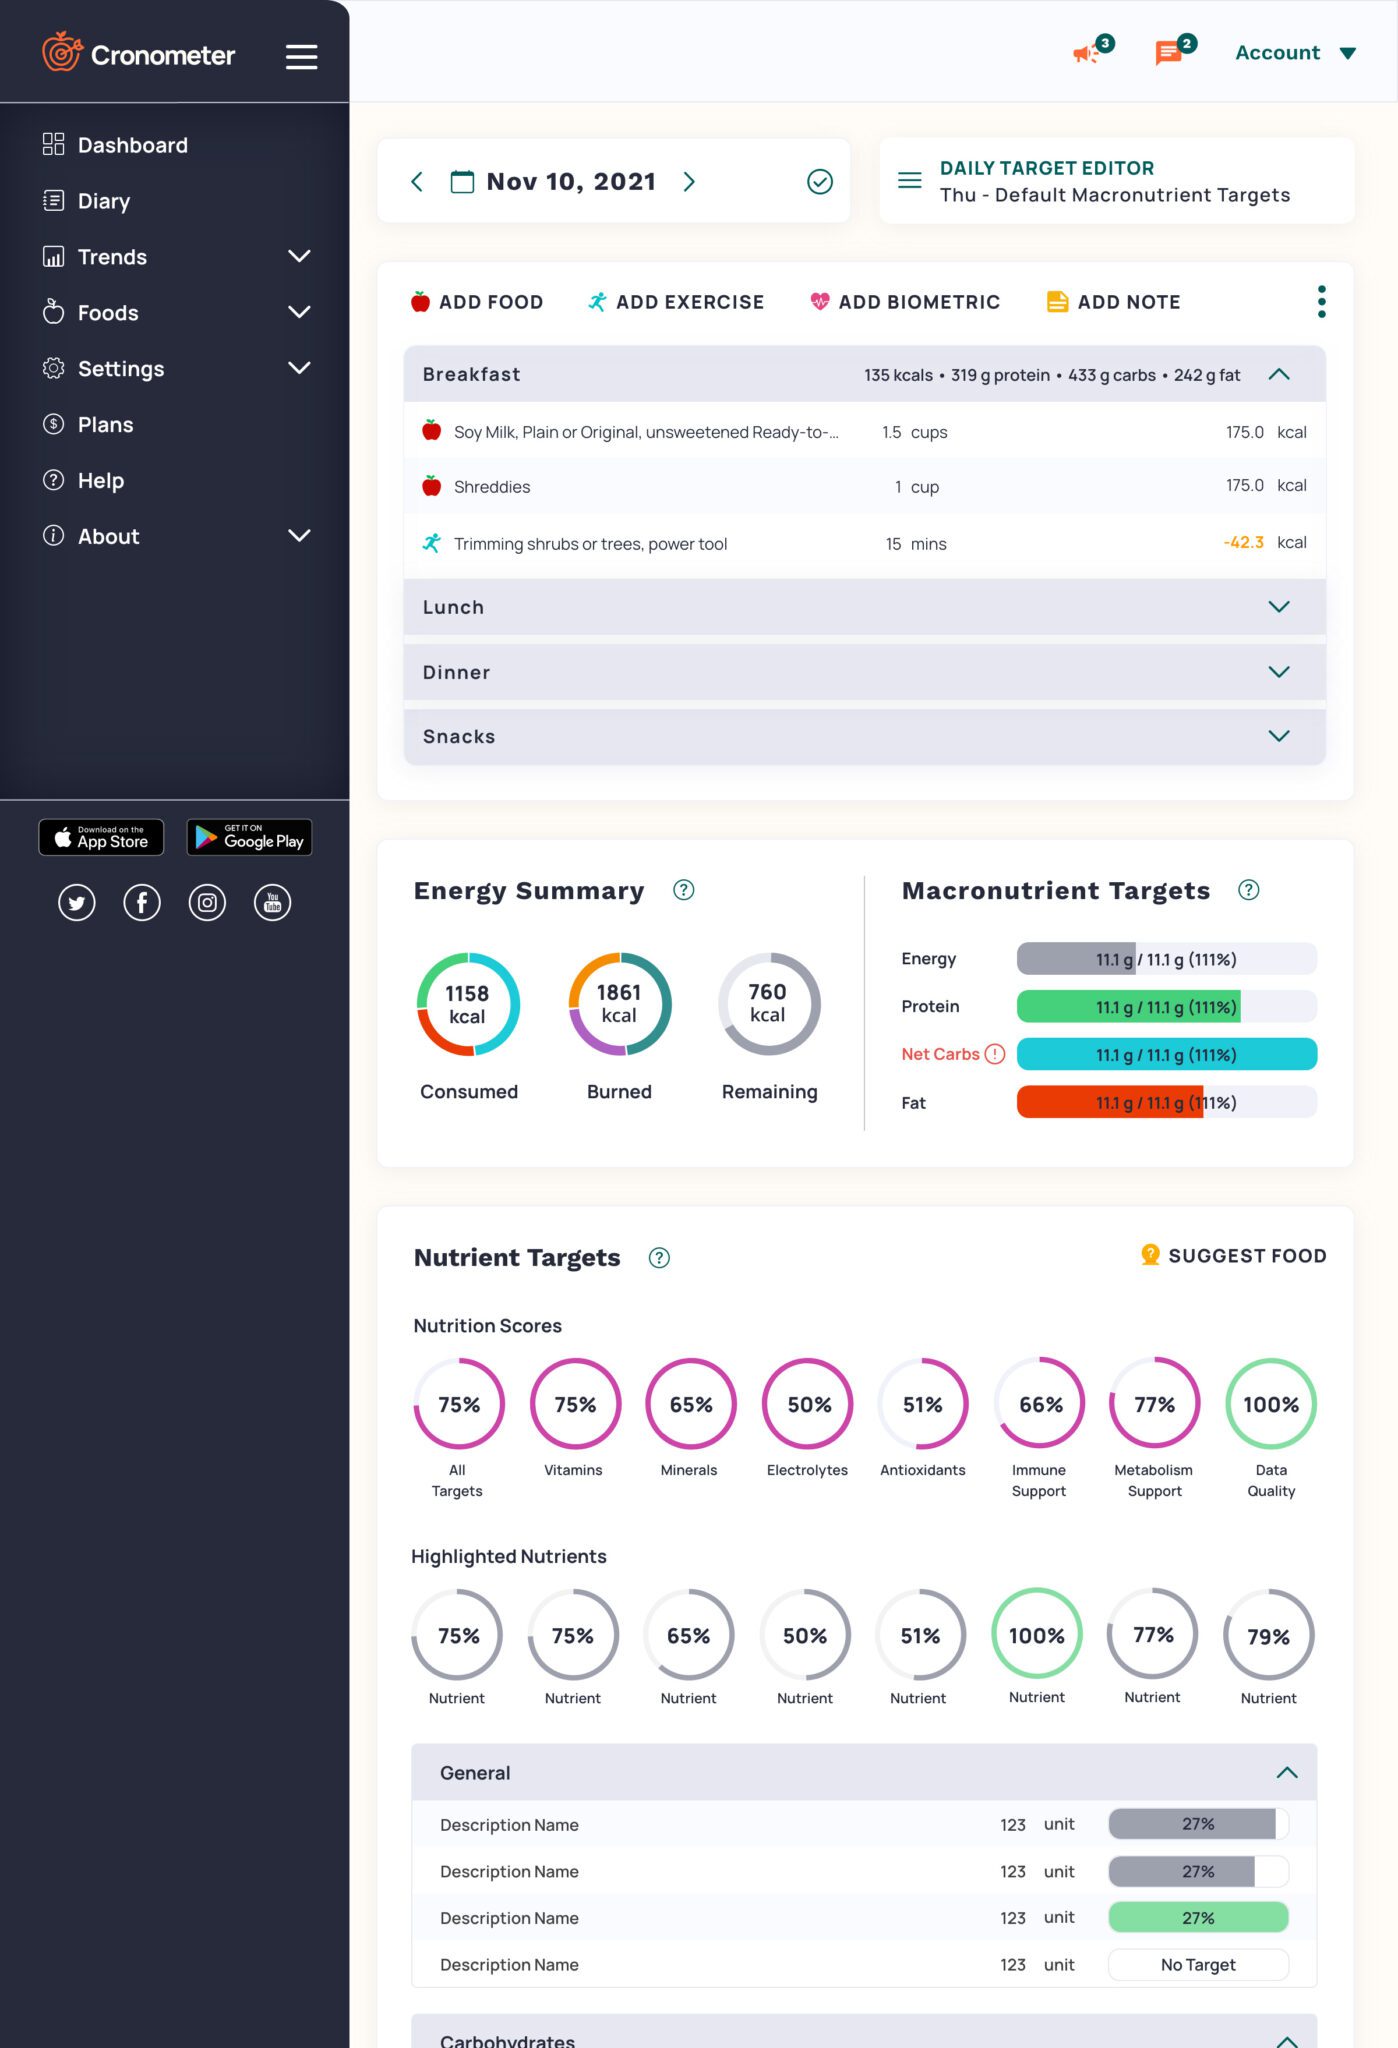Expand the Lunch meal group

pos(1278,607)
